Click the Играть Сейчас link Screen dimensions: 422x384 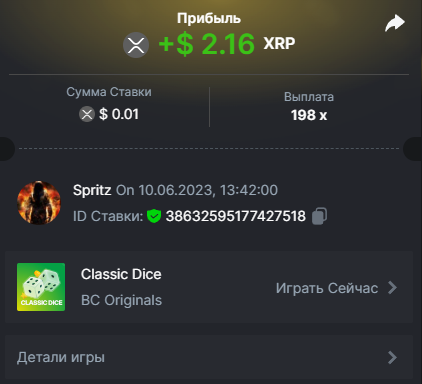(x=327, y=288)
